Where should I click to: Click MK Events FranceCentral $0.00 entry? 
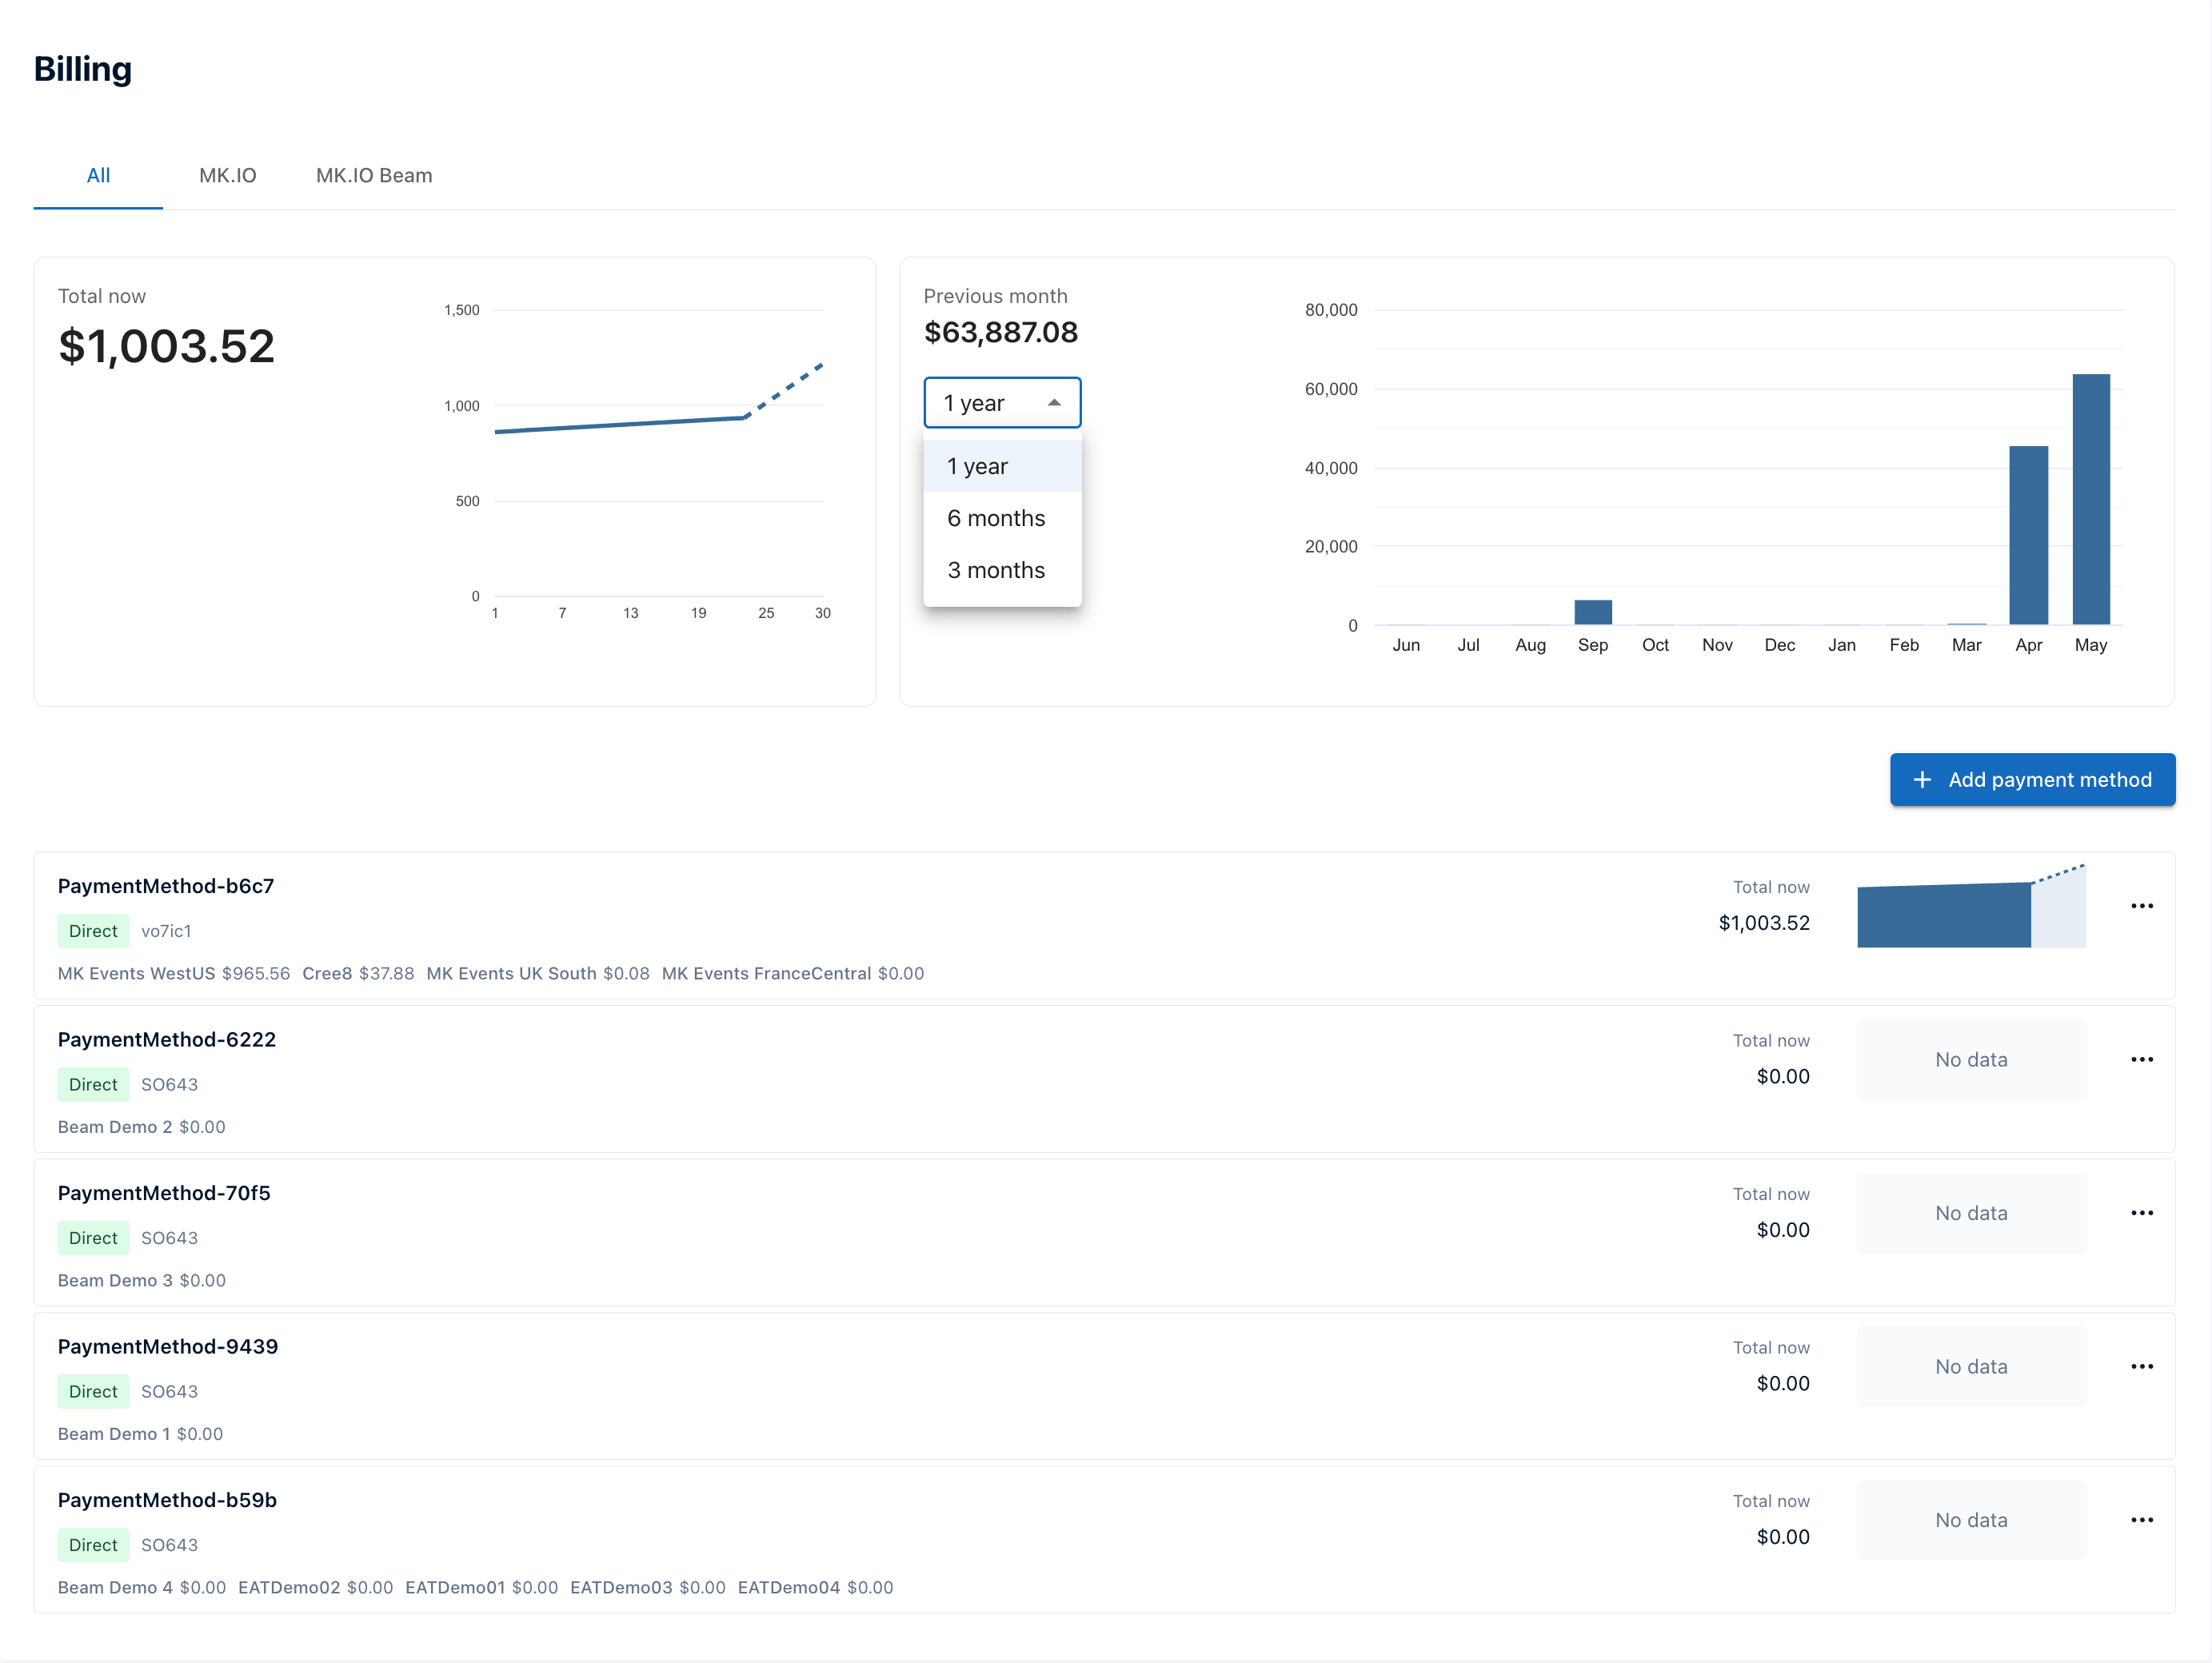(x=793, y=973)
